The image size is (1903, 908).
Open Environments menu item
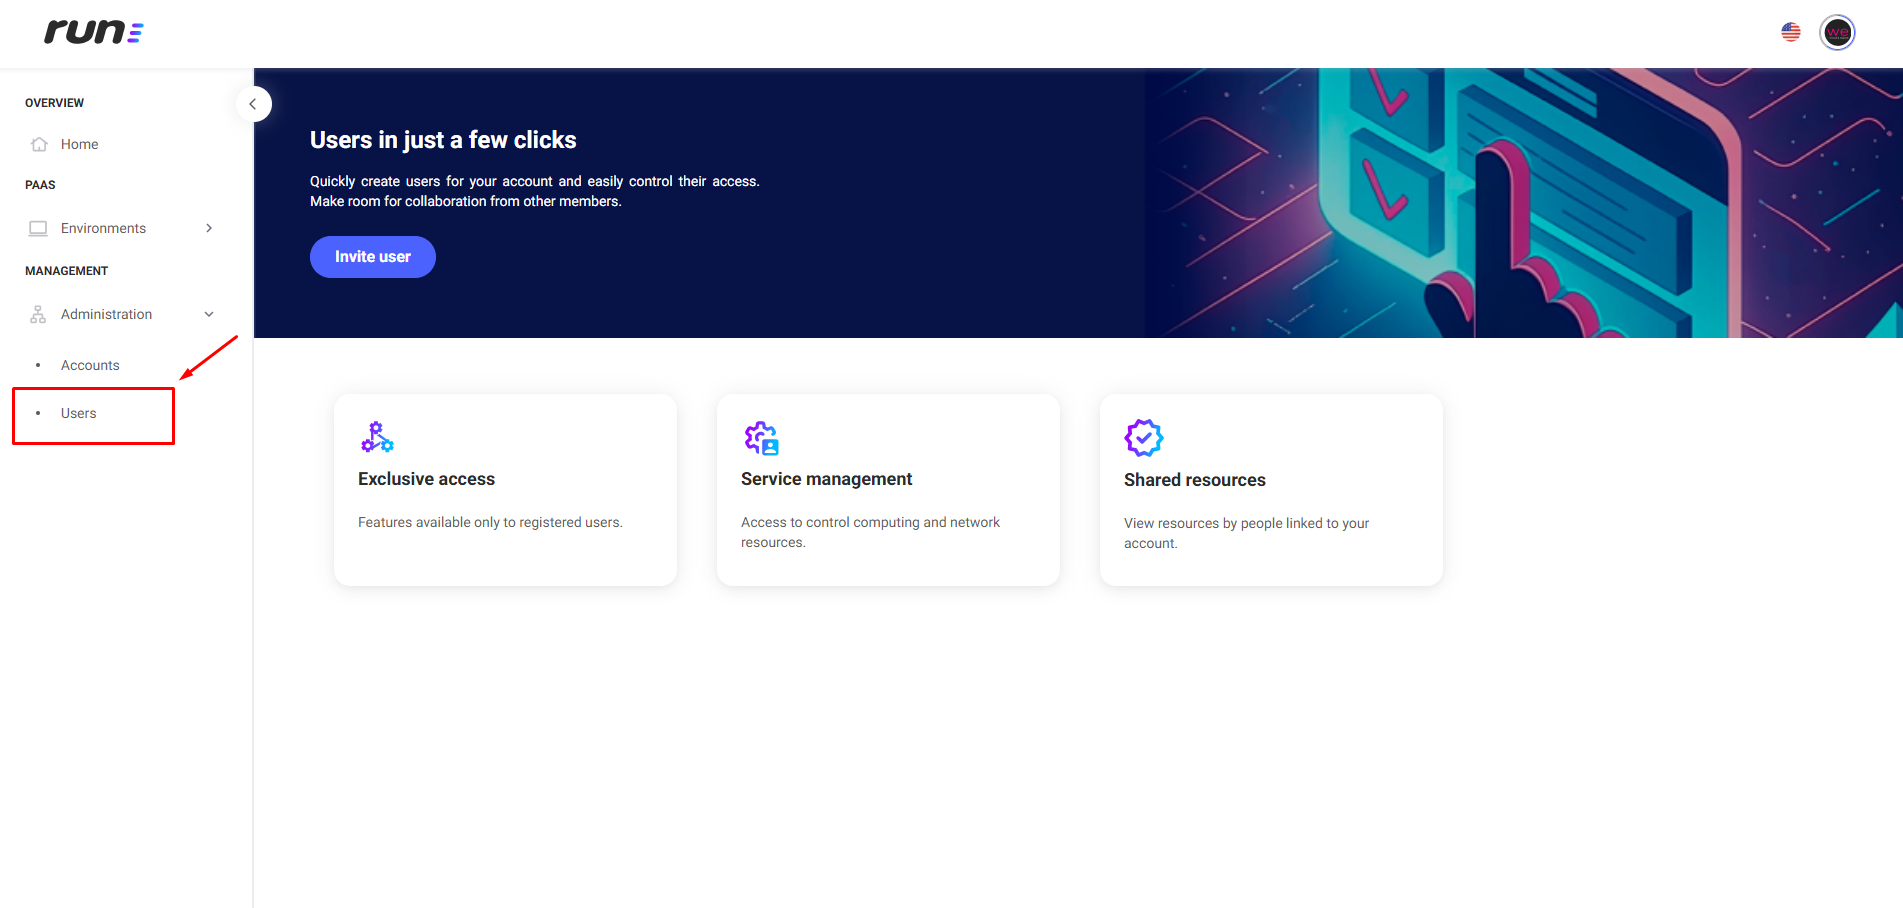tap(103, 228)
